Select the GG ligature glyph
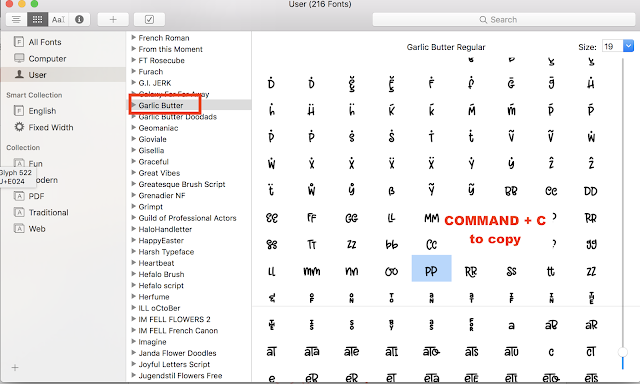Viewport: 640px width, 384px height. pyautogui.click(x=351, y=218)
